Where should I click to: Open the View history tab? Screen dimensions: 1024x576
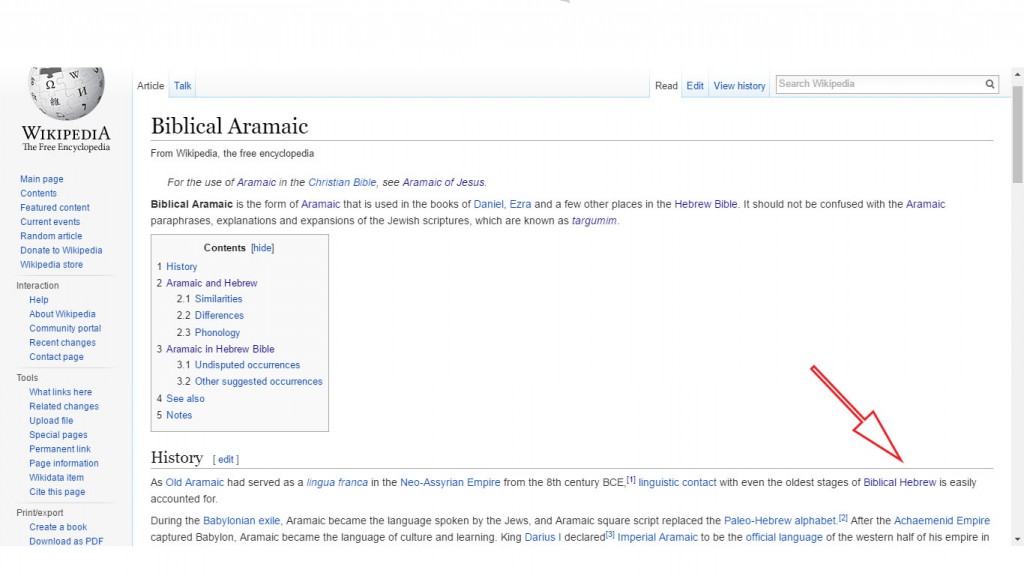click(x=739, y=86)
